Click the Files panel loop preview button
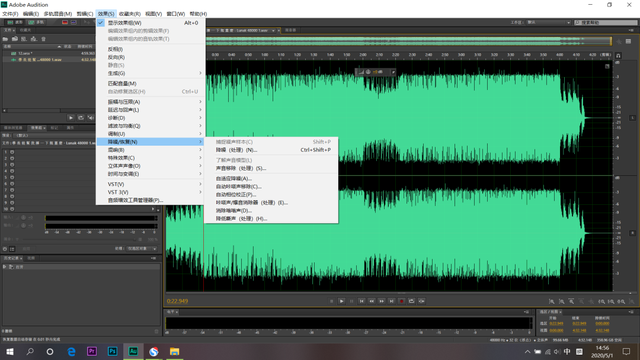Viewport: 640px width, 360px height. click(81, 118)
